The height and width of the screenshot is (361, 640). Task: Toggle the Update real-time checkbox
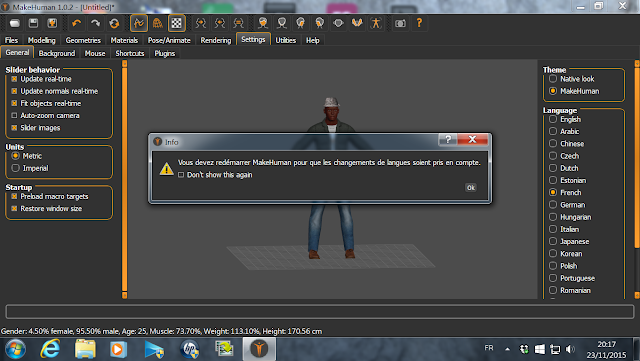pyautogui.click(x=14, y=79)
